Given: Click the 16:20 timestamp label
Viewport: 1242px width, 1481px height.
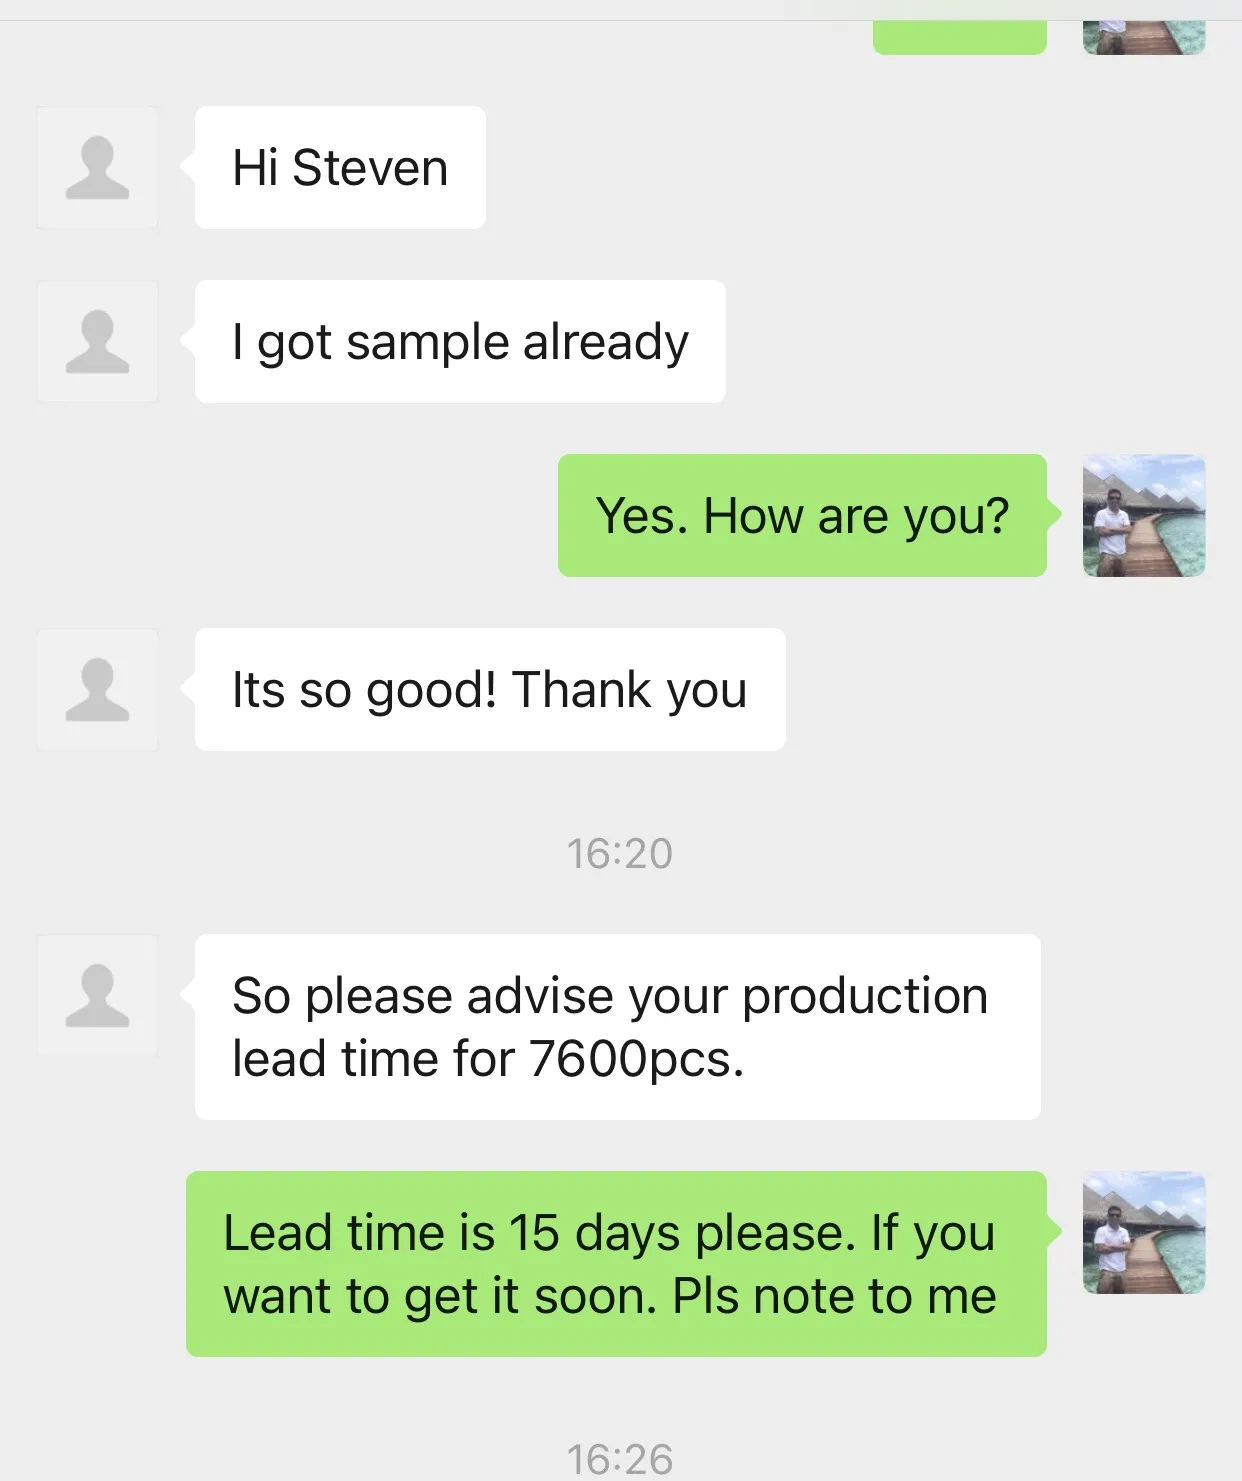Looking at the screenshot, I should tap(620, 854).
